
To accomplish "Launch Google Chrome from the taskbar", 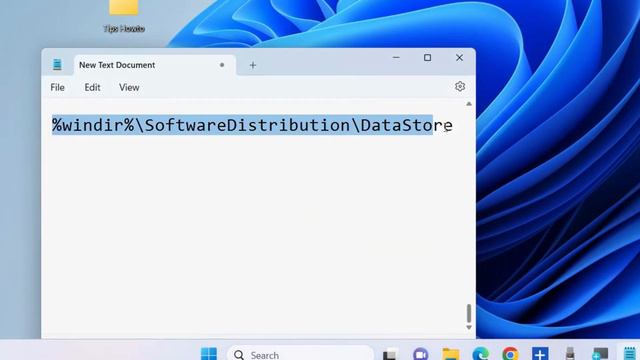I will point(510,354).
